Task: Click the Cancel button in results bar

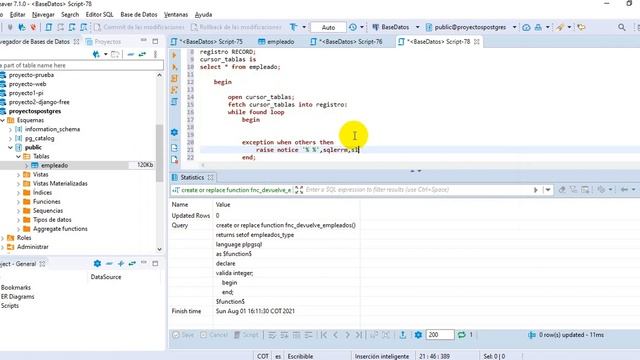Action: point(214,335)
